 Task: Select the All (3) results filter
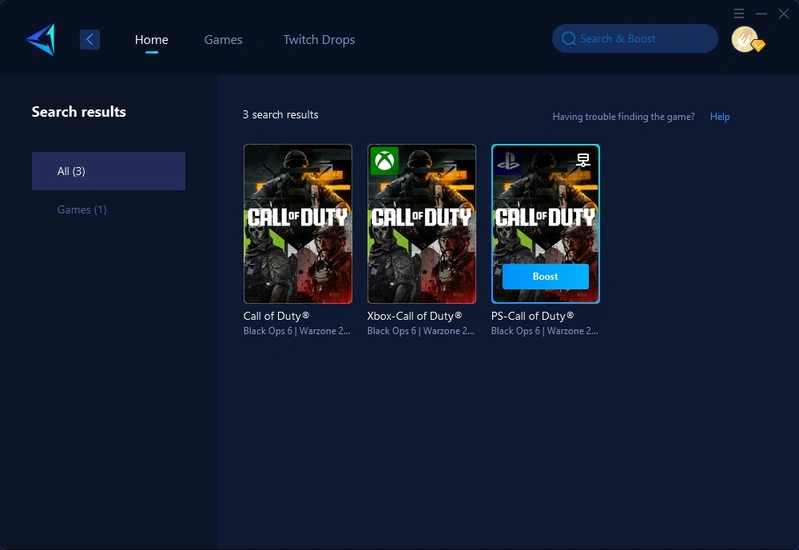pyautogui.click(x=108, y=171)
